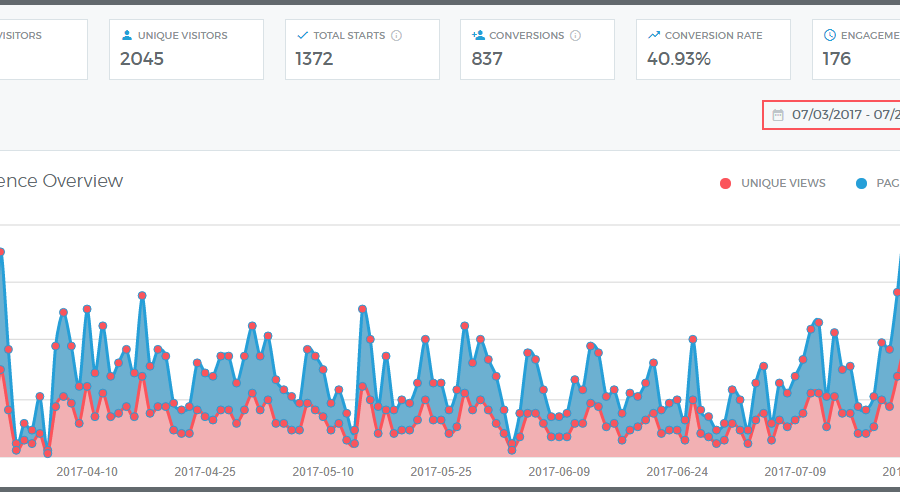Click the Engagement value 176

point(836,59)
